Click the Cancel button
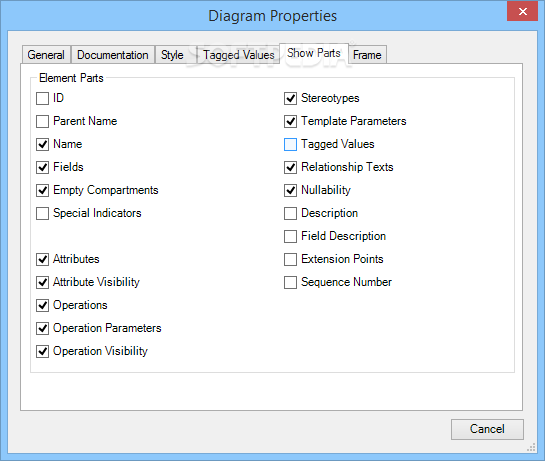The image size is (545, 461). pos(487,429)
